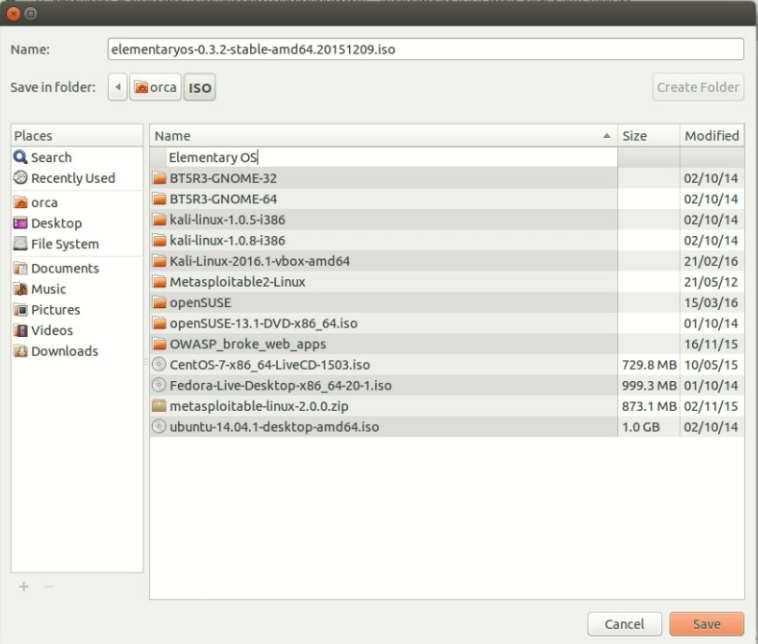758x644 pixels.
Task: Select the ISO path breadcrumb button
Action: 199,88
